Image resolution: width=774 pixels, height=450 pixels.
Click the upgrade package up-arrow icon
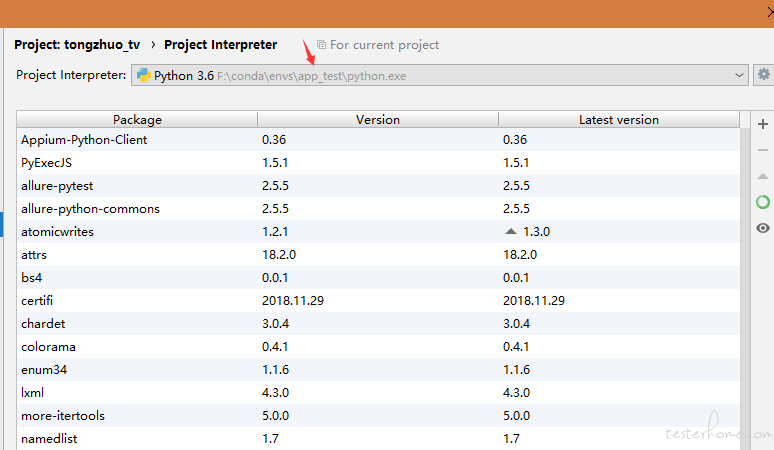[763, 176]
